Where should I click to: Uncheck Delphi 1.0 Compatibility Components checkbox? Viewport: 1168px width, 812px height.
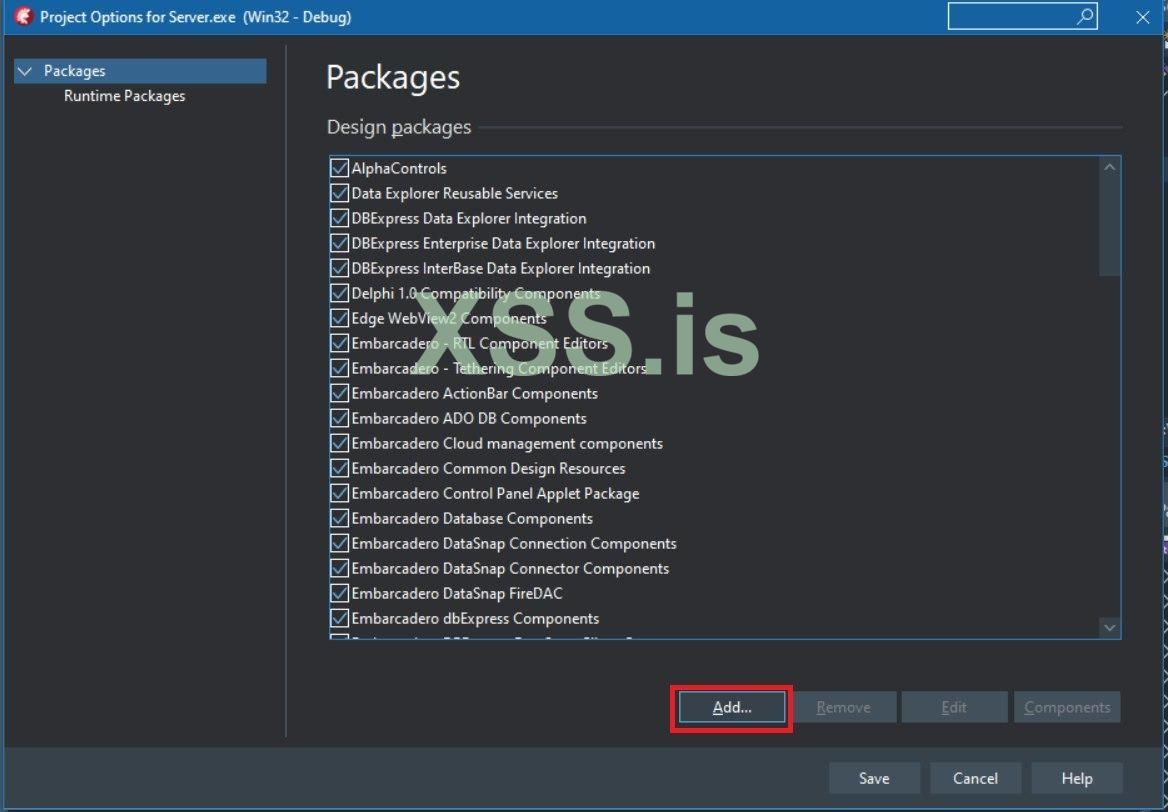click(339, 293)
